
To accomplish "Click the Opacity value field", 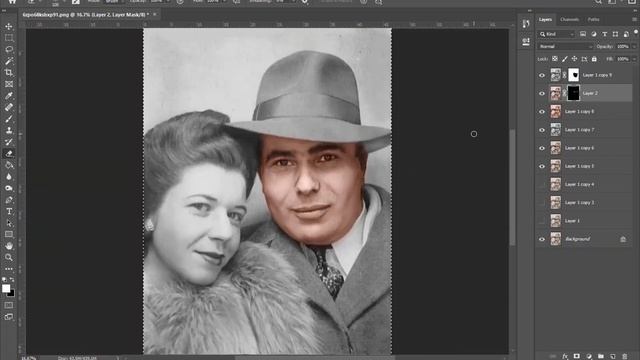I will click(x=623, y=47).
